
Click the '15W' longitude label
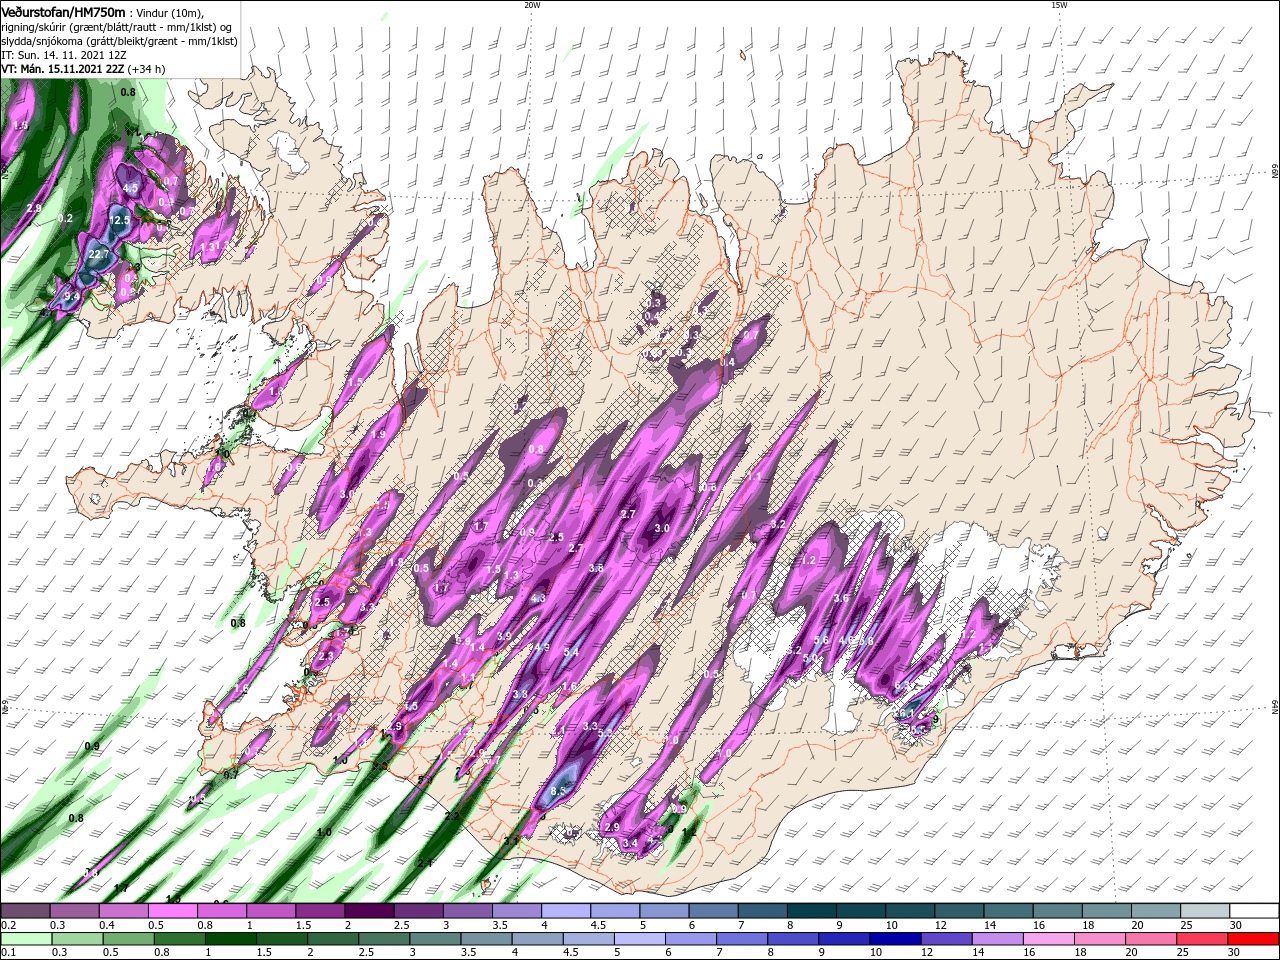click(1059, 5)
